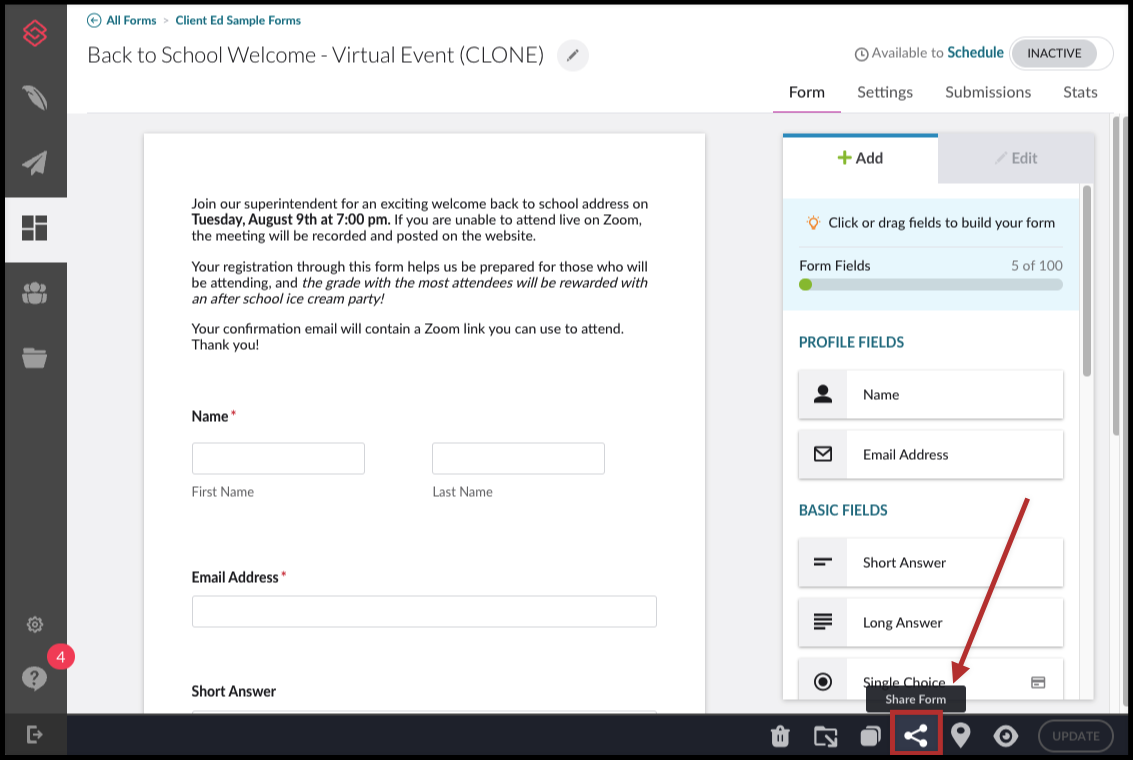
Task: Open the Submissions tab
Action: point(988,92)
